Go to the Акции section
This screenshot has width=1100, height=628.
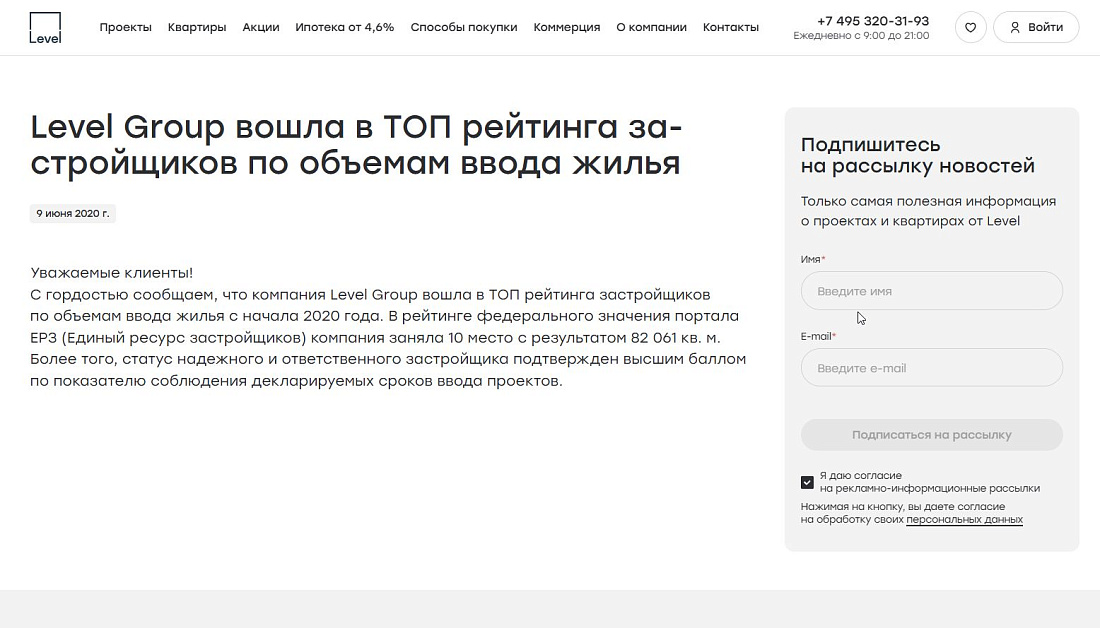point(261,27)
